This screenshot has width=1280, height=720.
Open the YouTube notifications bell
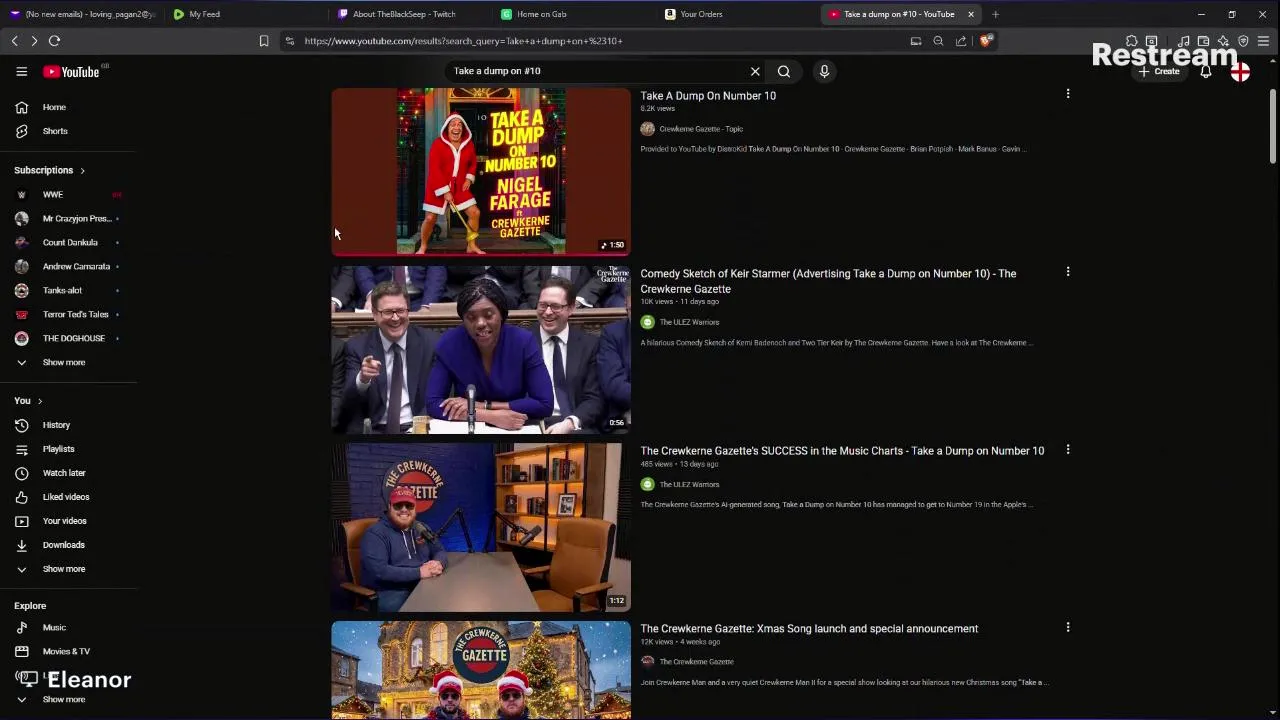coord(1206,72)
